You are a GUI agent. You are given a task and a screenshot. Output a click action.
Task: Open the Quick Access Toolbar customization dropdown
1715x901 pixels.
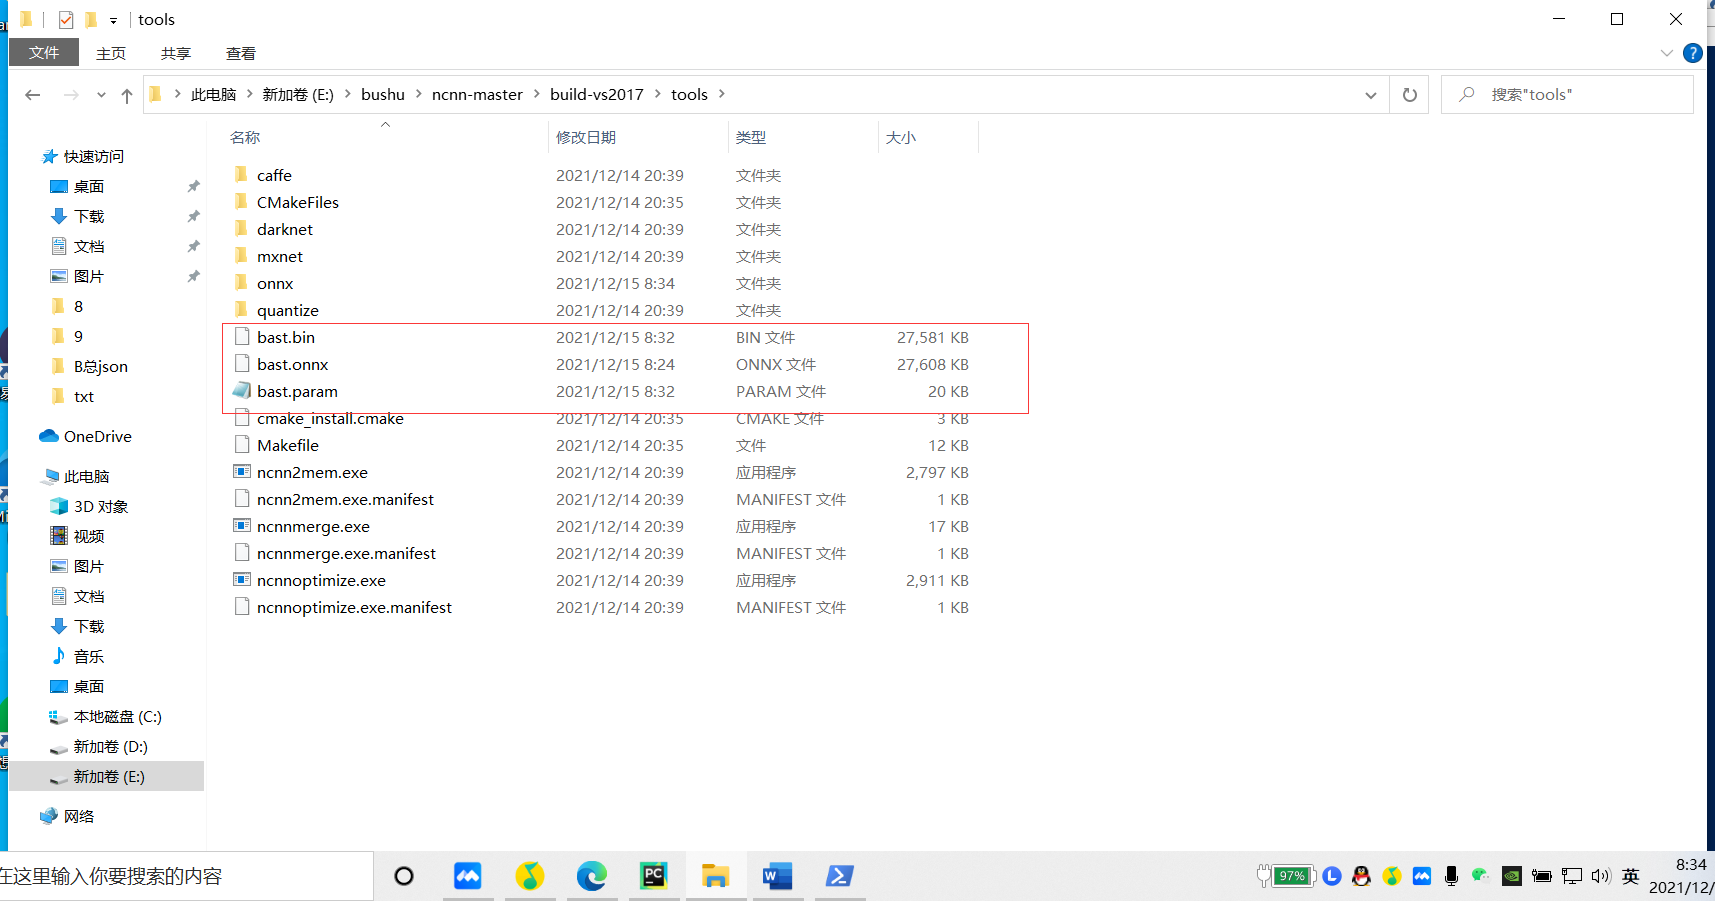[113, 19]
